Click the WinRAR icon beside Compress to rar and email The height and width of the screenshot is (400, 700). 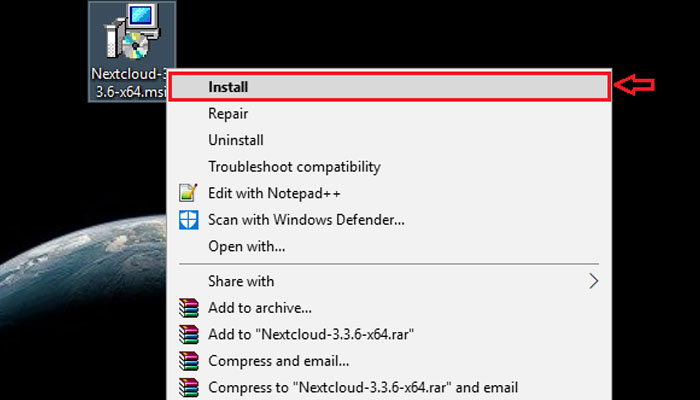pos(188,387)
